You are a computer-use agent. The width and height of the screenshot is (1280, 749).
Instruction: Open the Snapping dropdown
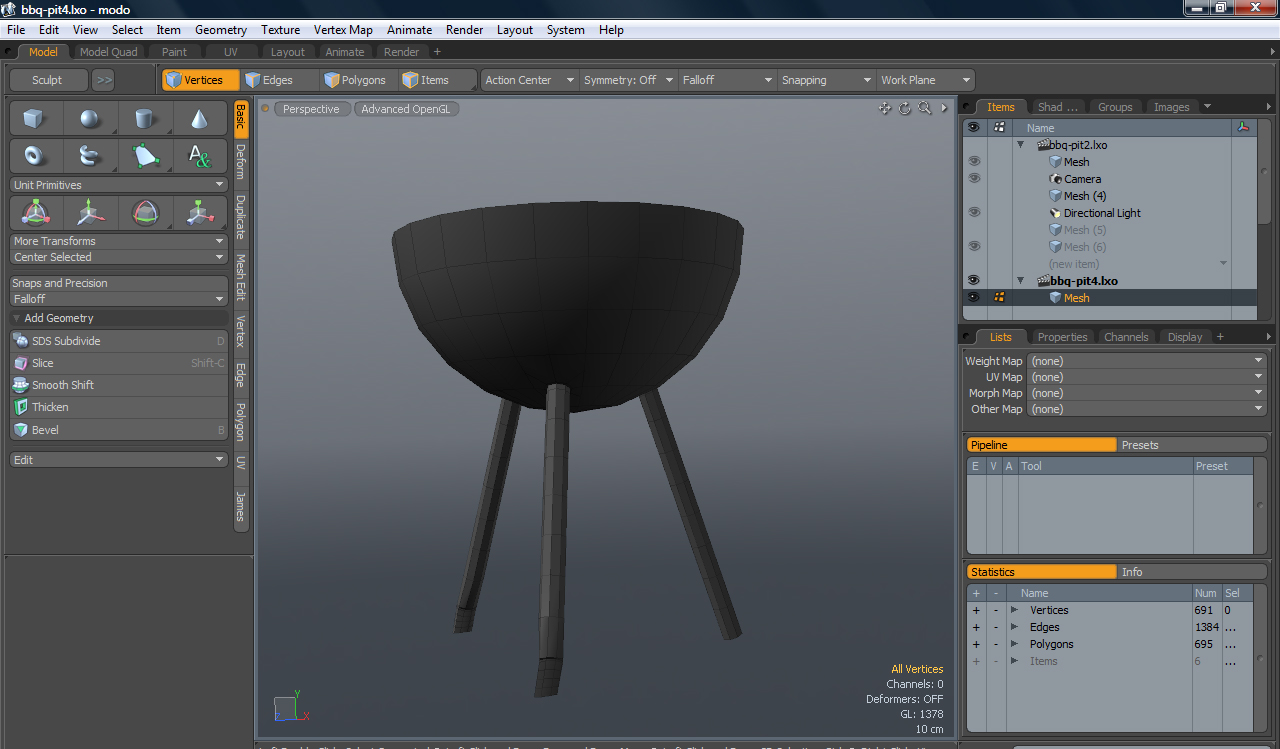[x=826, y=80]
